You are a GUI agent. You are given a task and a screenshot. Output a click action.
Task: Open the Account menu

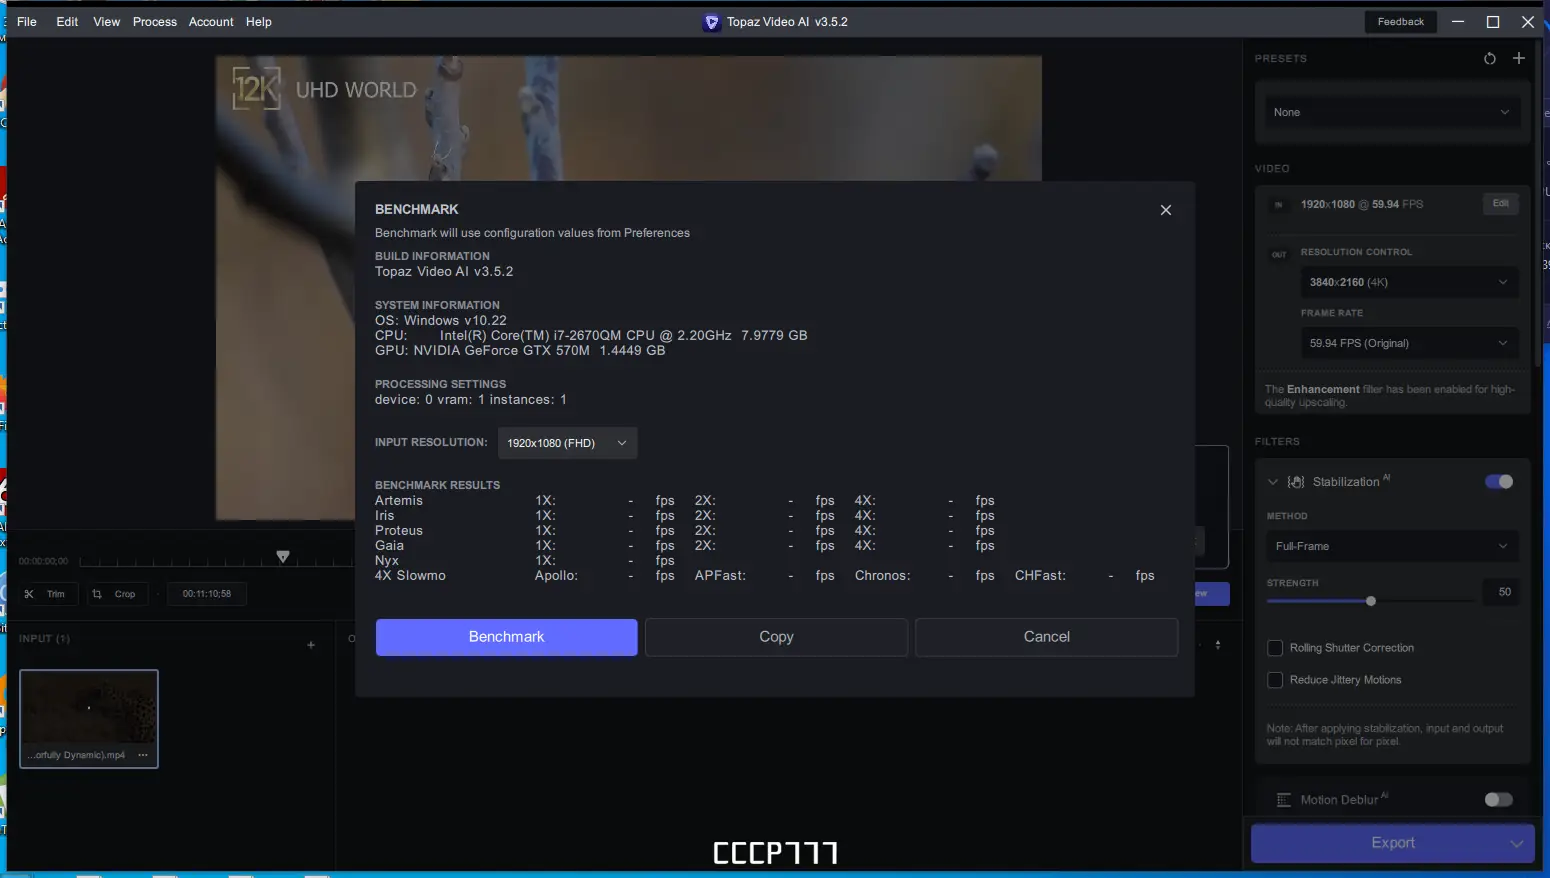tap(211, 22)
